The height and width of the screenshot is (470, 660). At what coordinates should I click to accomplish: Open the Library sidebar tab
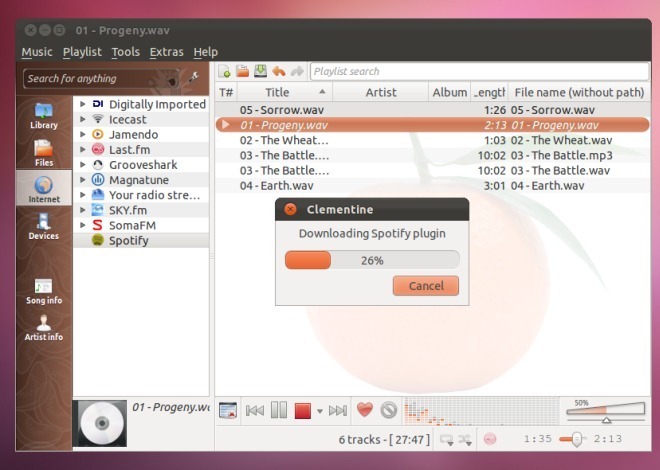[44, 115]
